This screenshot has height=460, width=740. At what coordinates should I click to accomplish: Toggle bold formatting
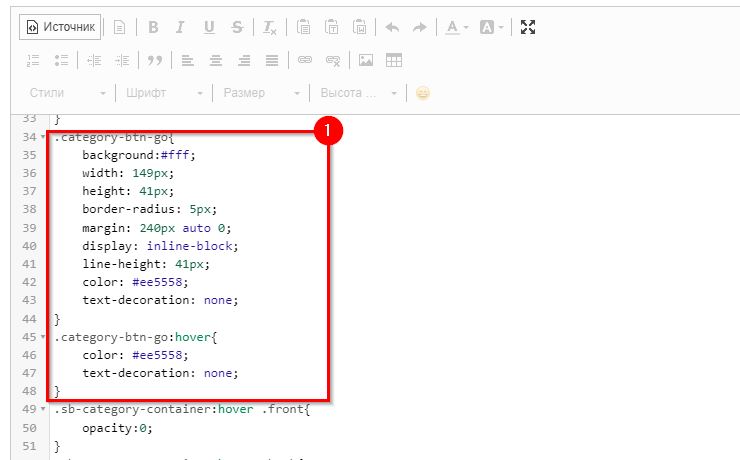[x=153, y=28]
